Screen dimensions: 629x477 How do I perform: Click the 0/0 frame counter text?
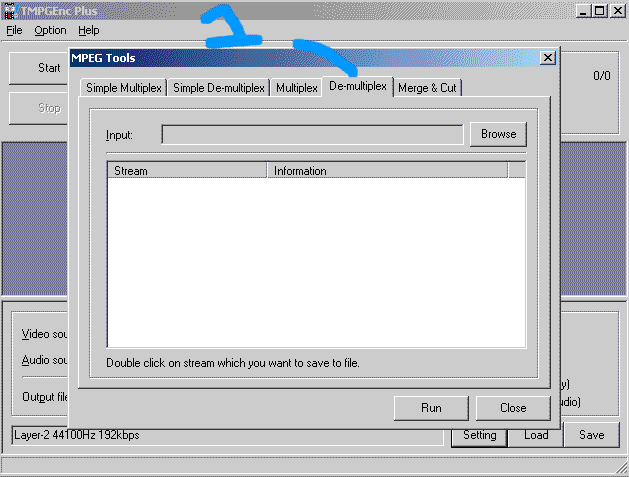[x=602, y=76]
